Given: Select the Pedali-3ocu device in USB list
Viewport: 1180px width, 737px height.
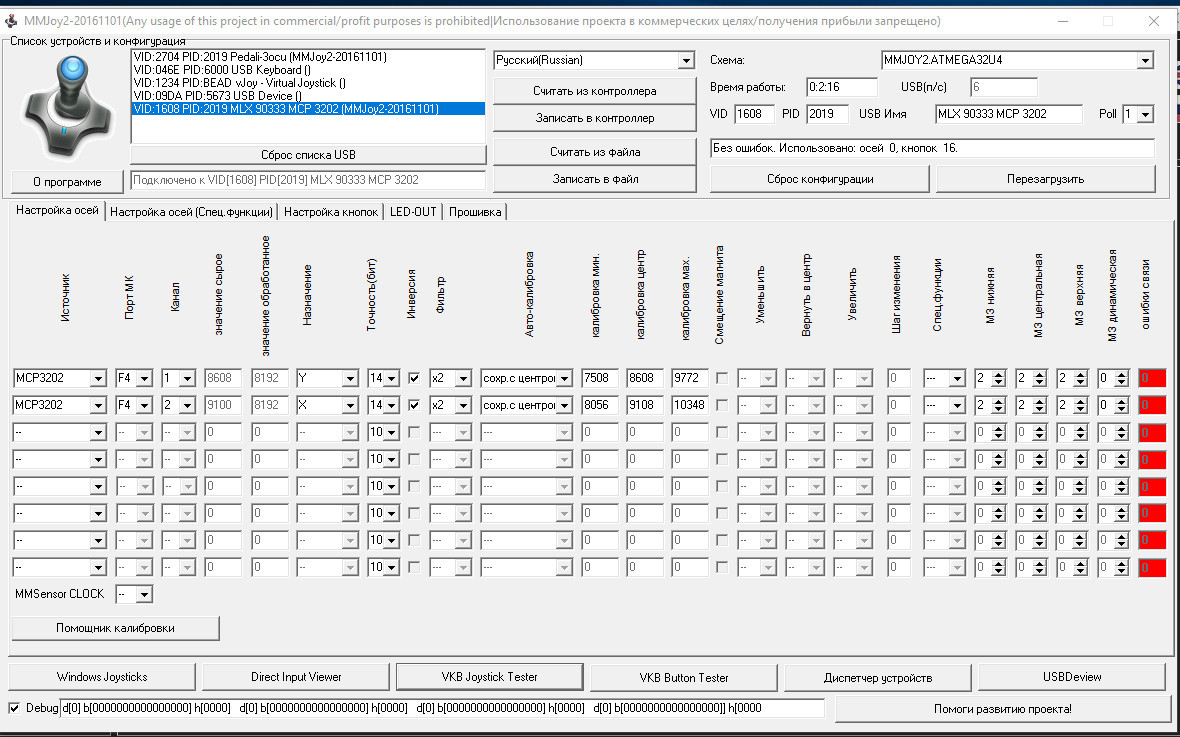Looking at the screenshot, I should point(308,57).
